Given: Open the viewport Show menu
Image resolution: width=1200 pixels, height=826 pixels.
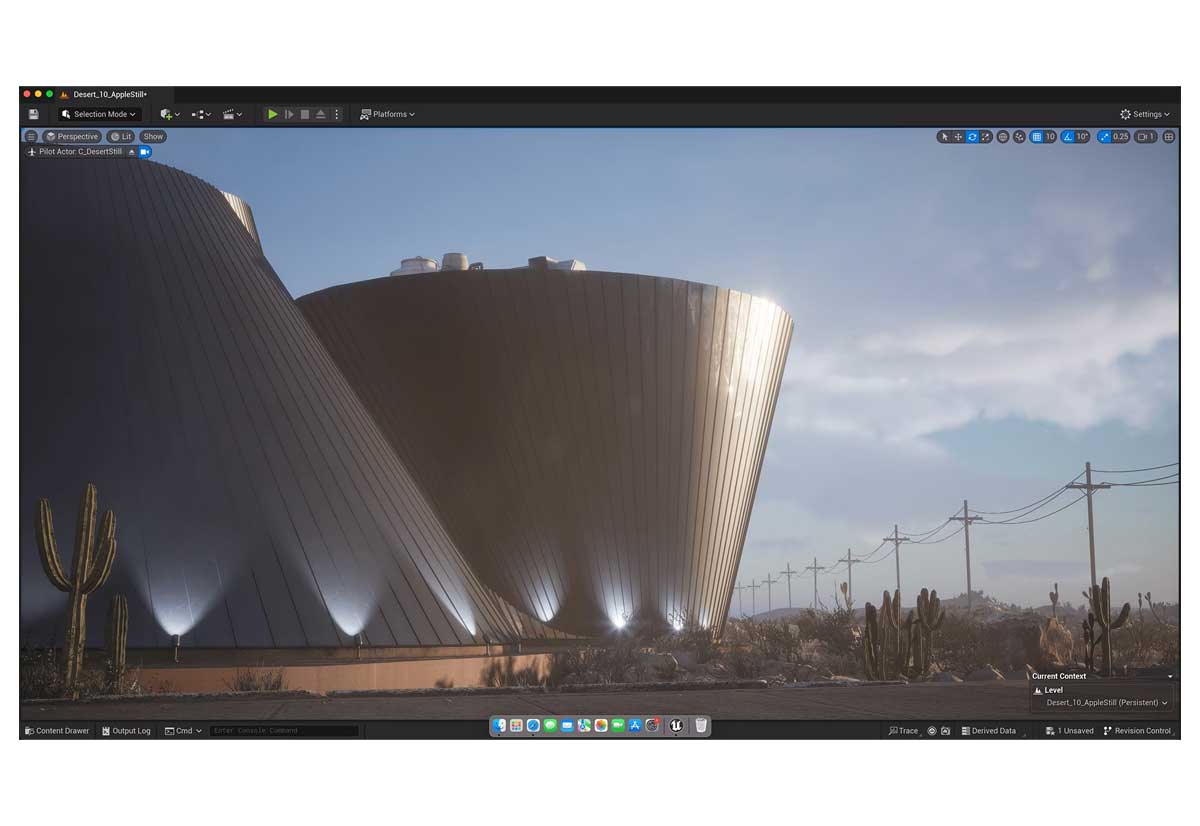Looking at the screenshot, I should [152, 136].
